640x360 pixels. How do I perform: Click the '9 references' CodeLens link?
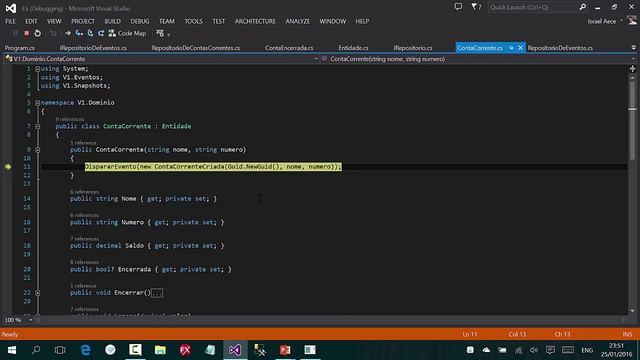point(70,119)
